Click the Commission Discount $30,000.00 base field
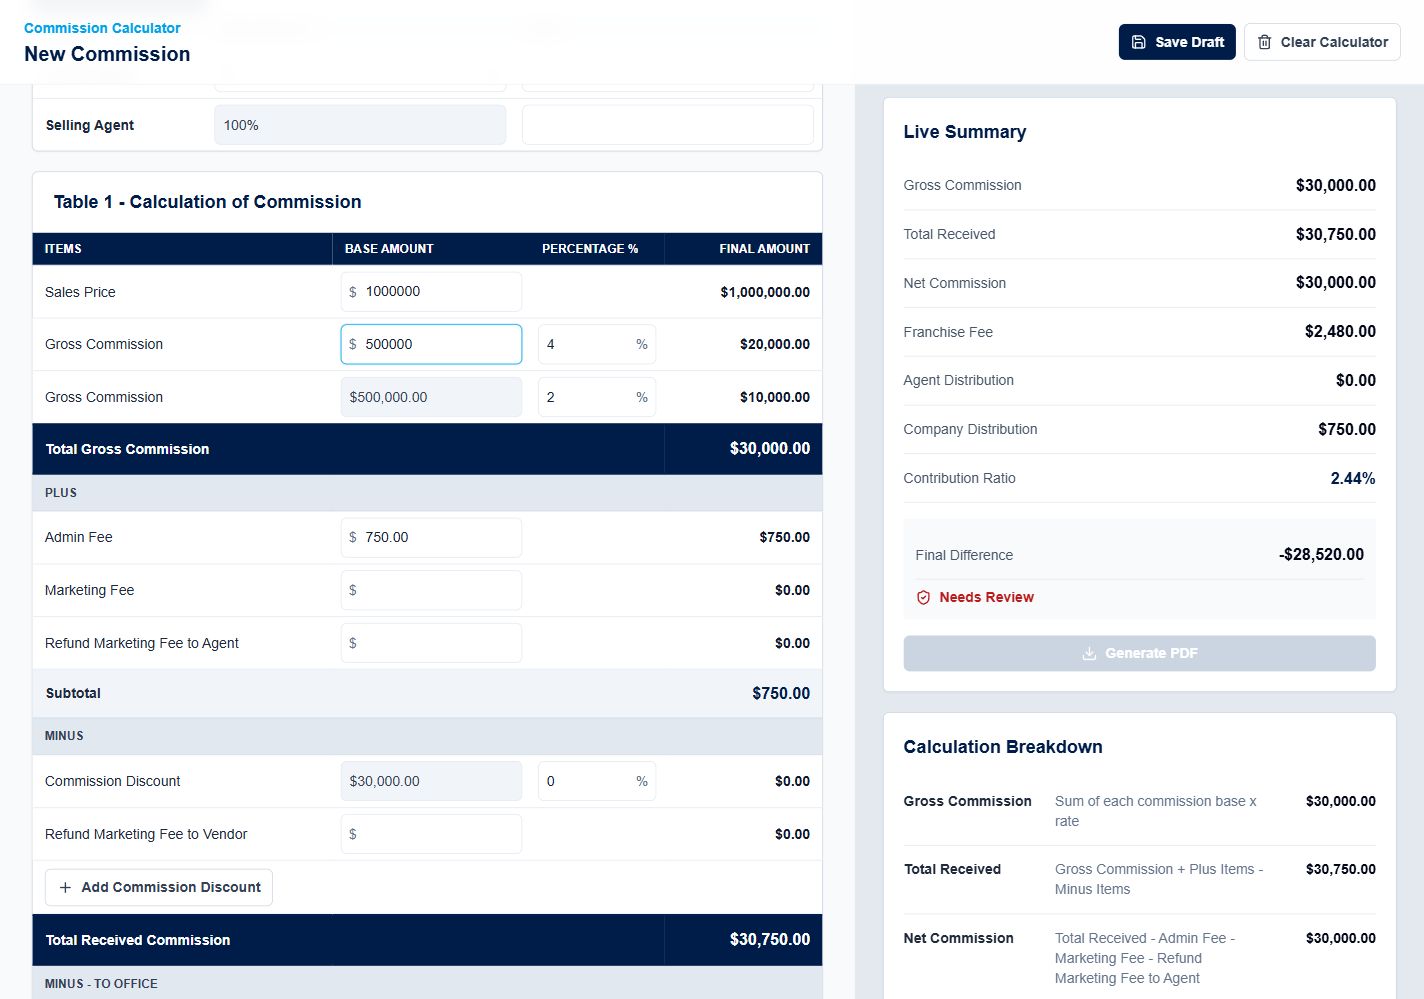The image size is (1424, 999). pyautogui.click(x=431, y=781)
